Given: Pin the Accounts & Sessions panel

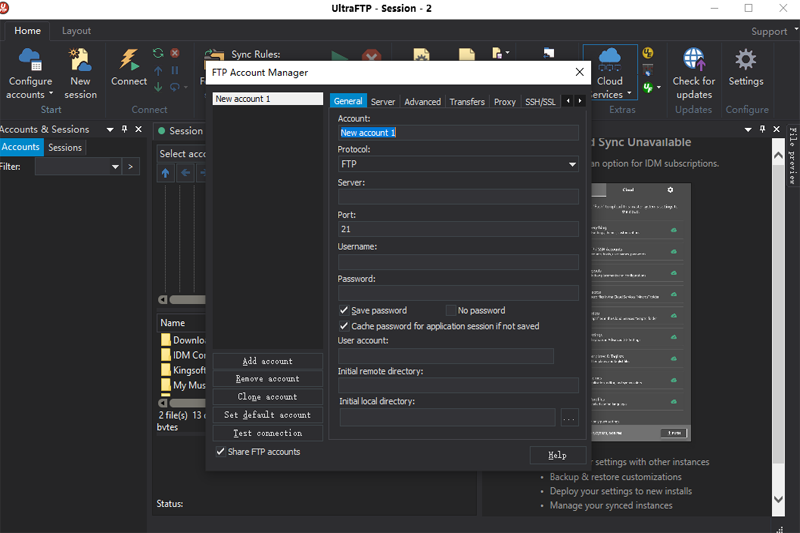Looking at the screenshot, I should coord(125,129).
